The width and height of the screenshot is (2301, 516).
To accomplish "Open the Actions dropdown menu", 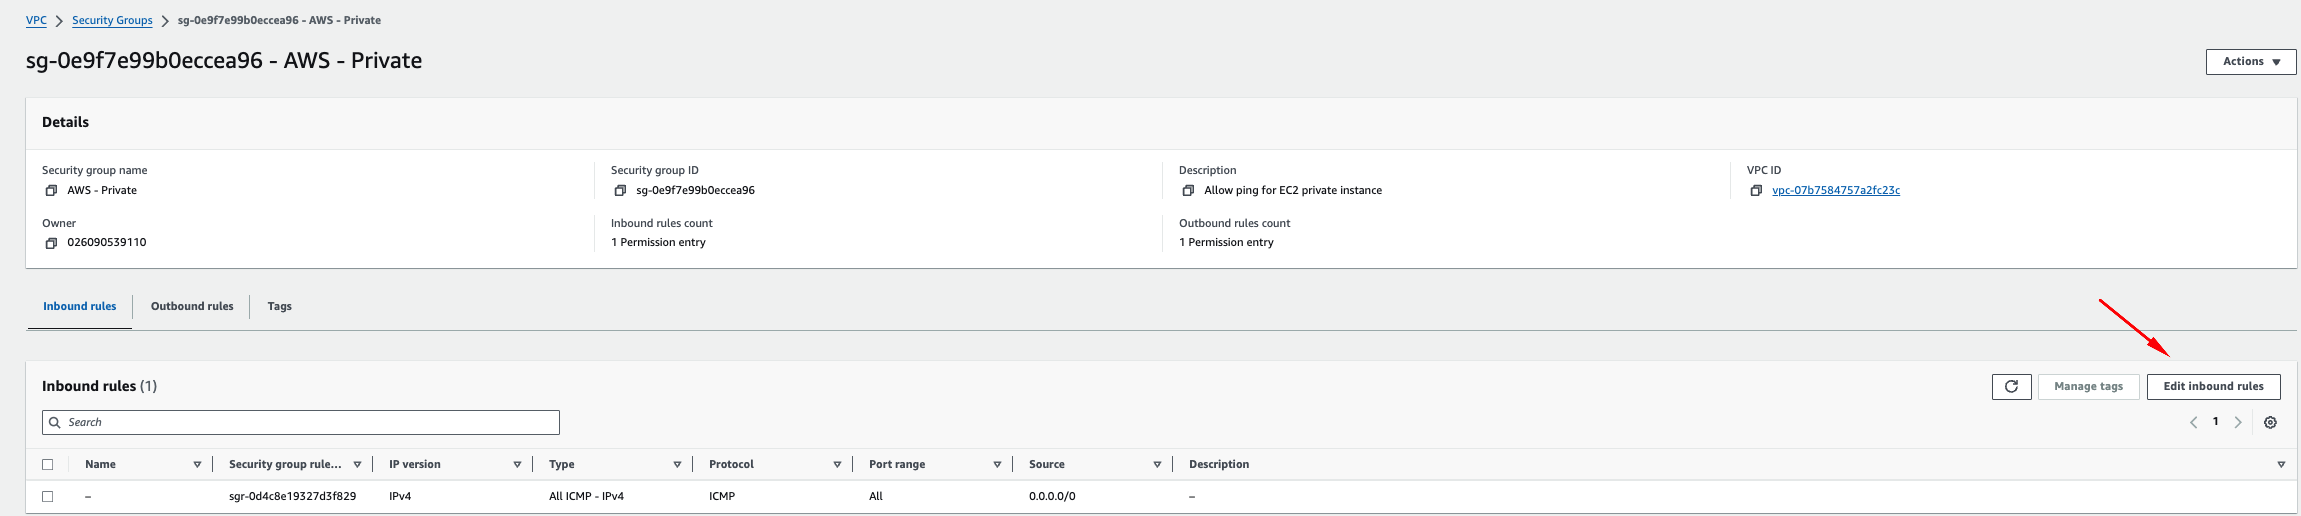I will (x=2251, y=62).
